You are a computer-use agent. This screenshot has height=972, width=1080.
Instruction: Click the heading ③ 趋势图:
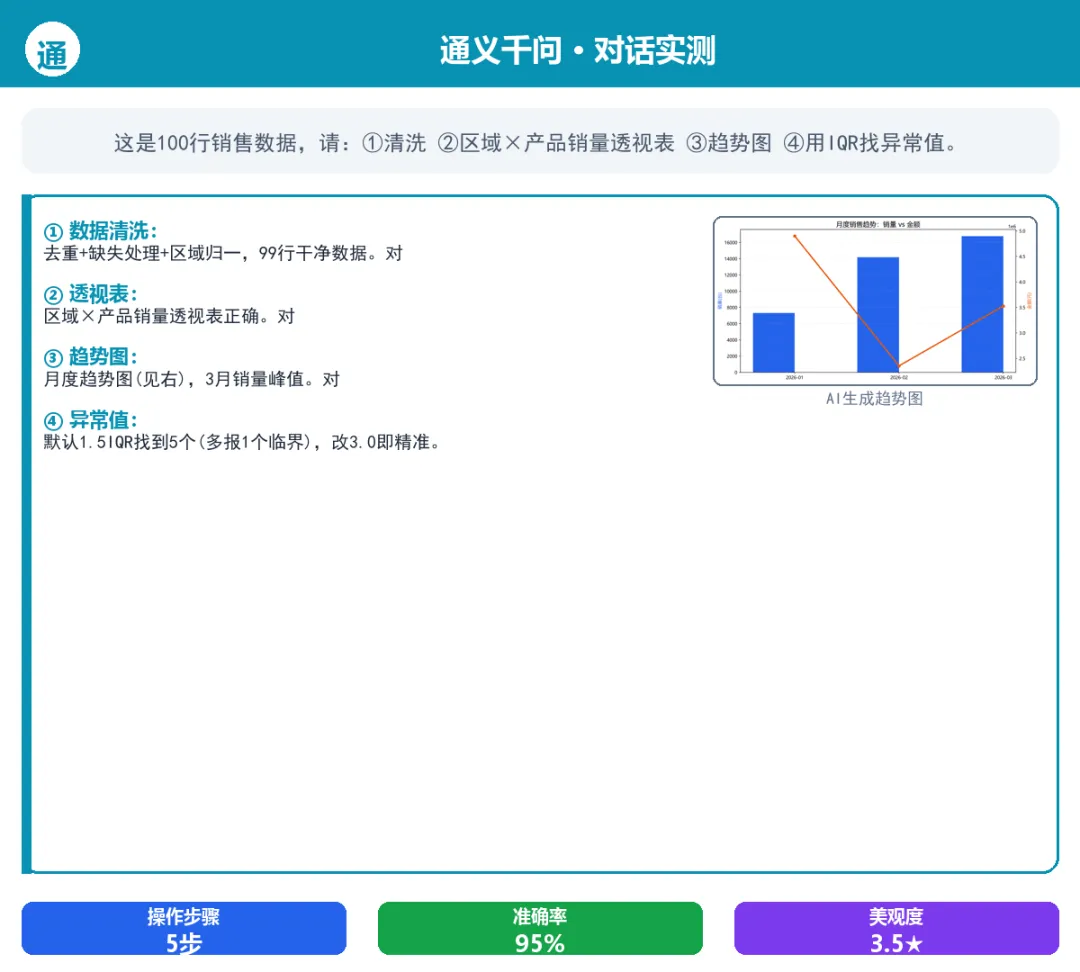coord(91,357)
